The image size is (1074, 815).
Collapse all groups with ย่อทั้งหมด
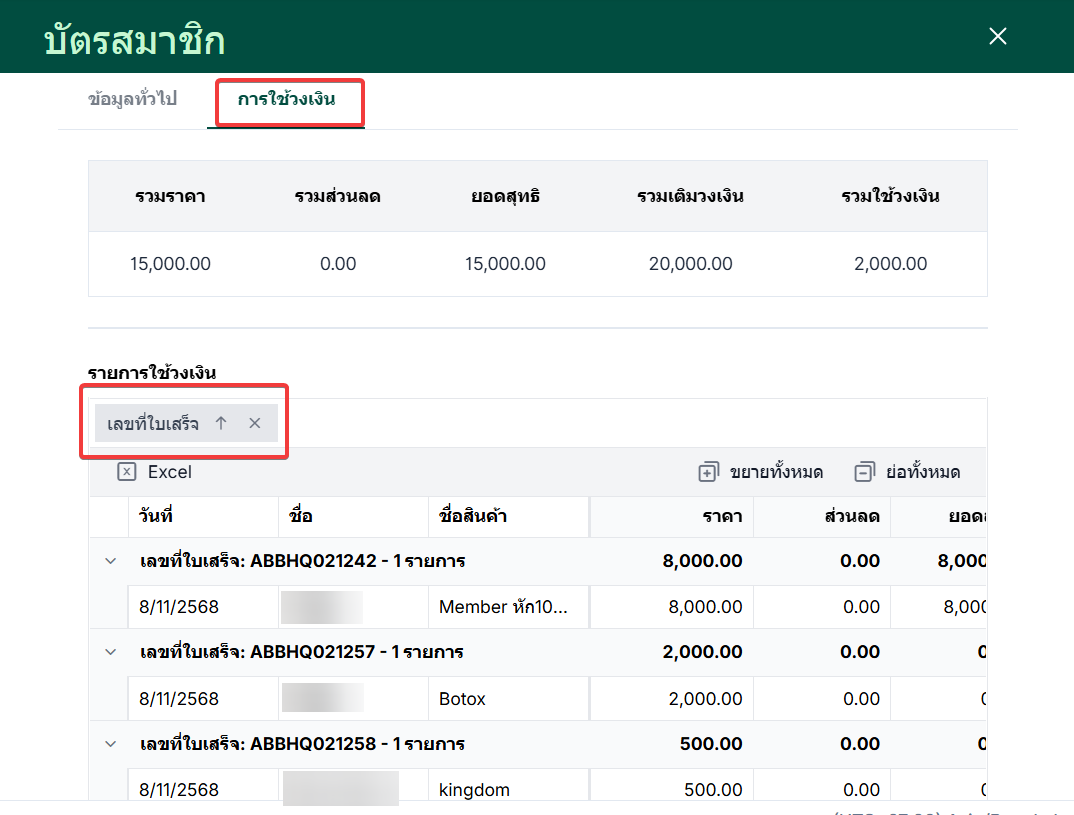click(x=908, y=472)
